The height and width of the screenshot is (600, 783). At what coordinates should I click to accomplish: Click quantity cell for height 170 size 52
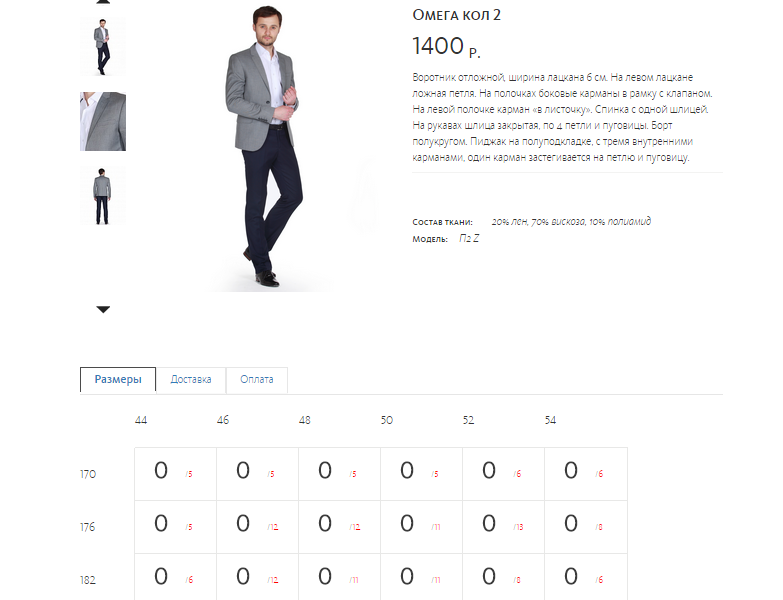tap(503, 474)
